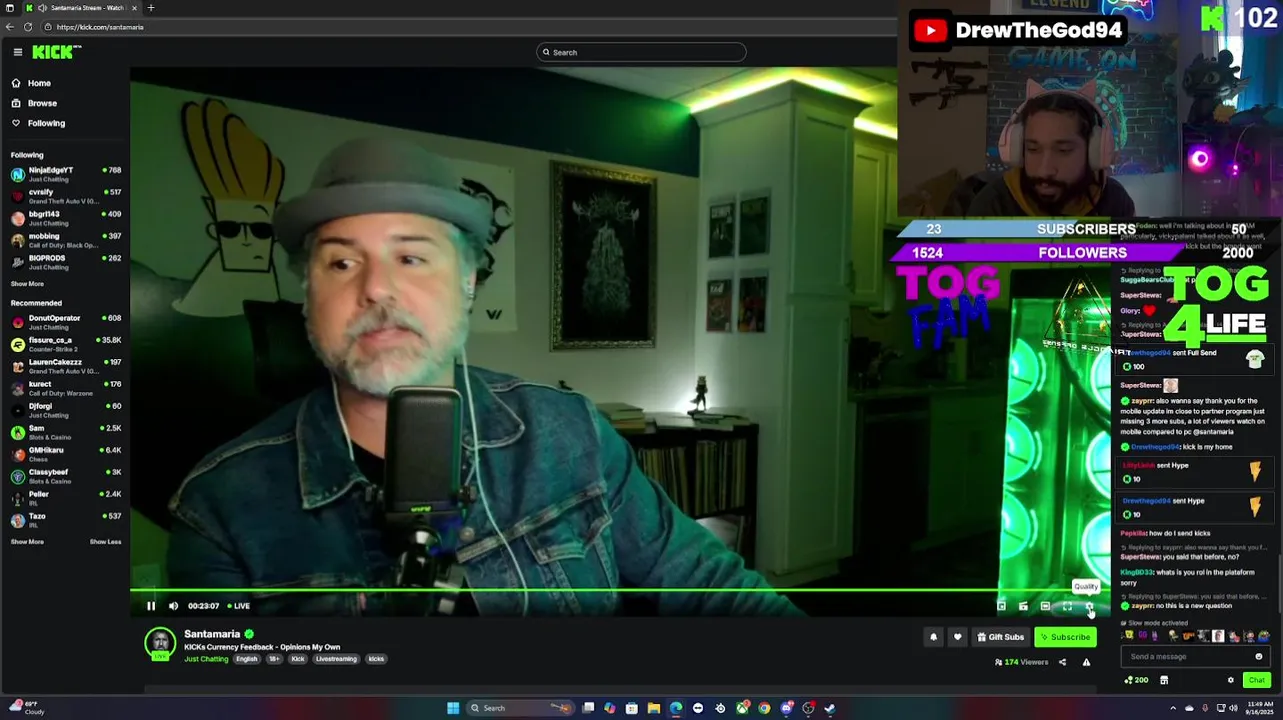Open video Quality settings gear
Viewport: 1283px width, 720px height.
point(1089,606)
